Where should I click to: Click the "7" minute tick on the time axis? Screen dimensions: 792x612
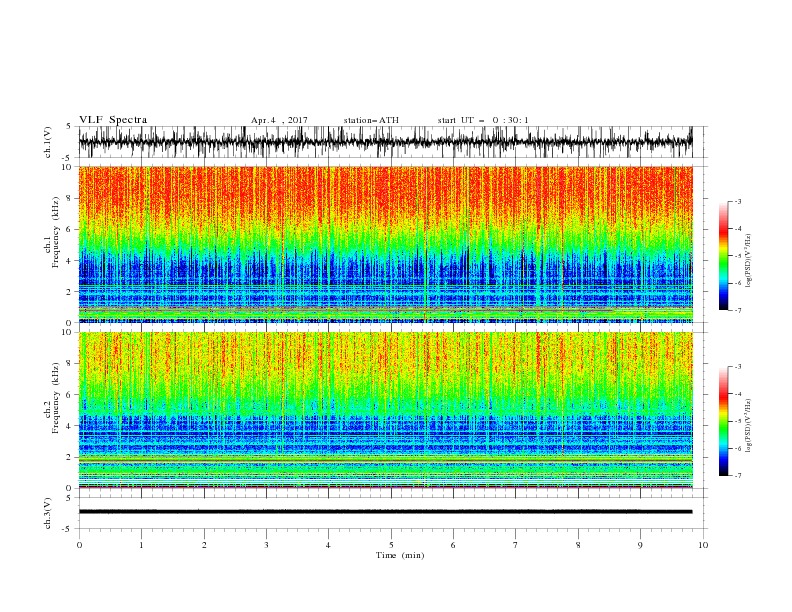[x=516, y=545]
